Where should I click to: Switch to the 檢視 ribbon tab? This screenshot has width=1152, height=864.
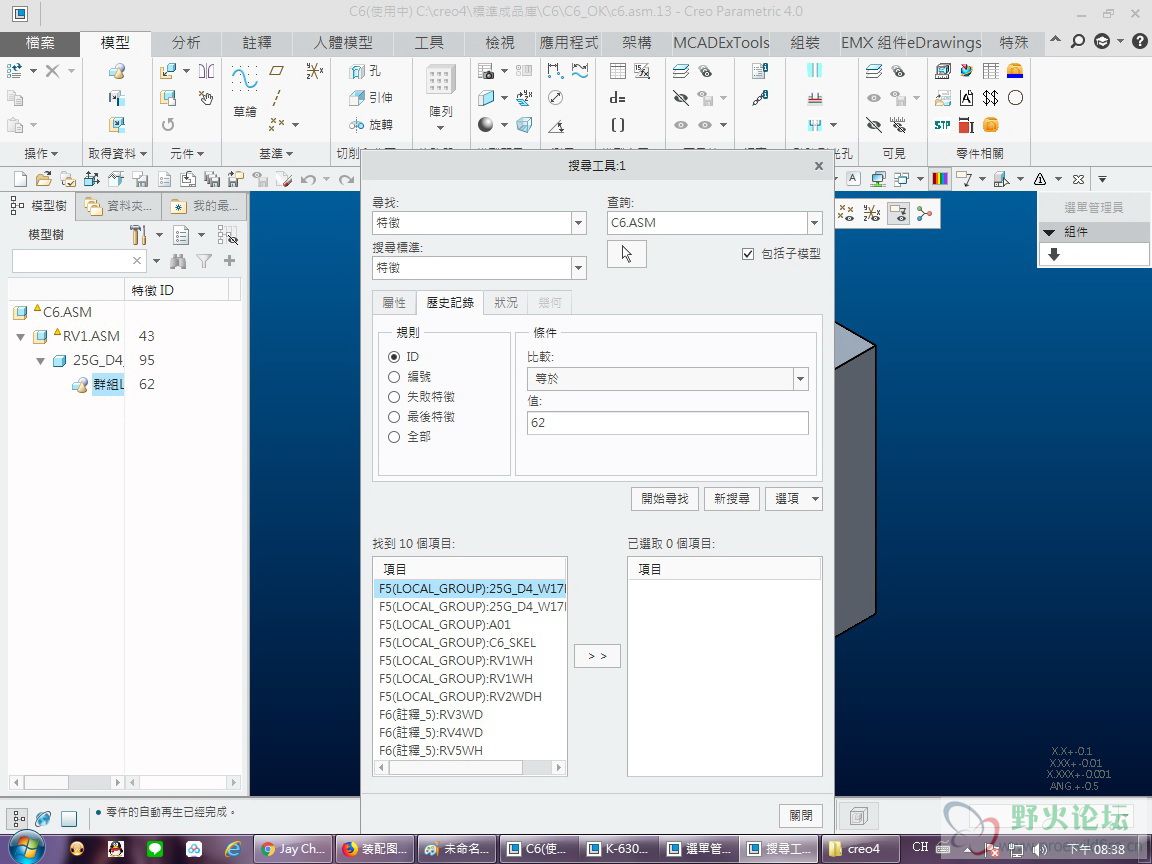tap(500, 43)
